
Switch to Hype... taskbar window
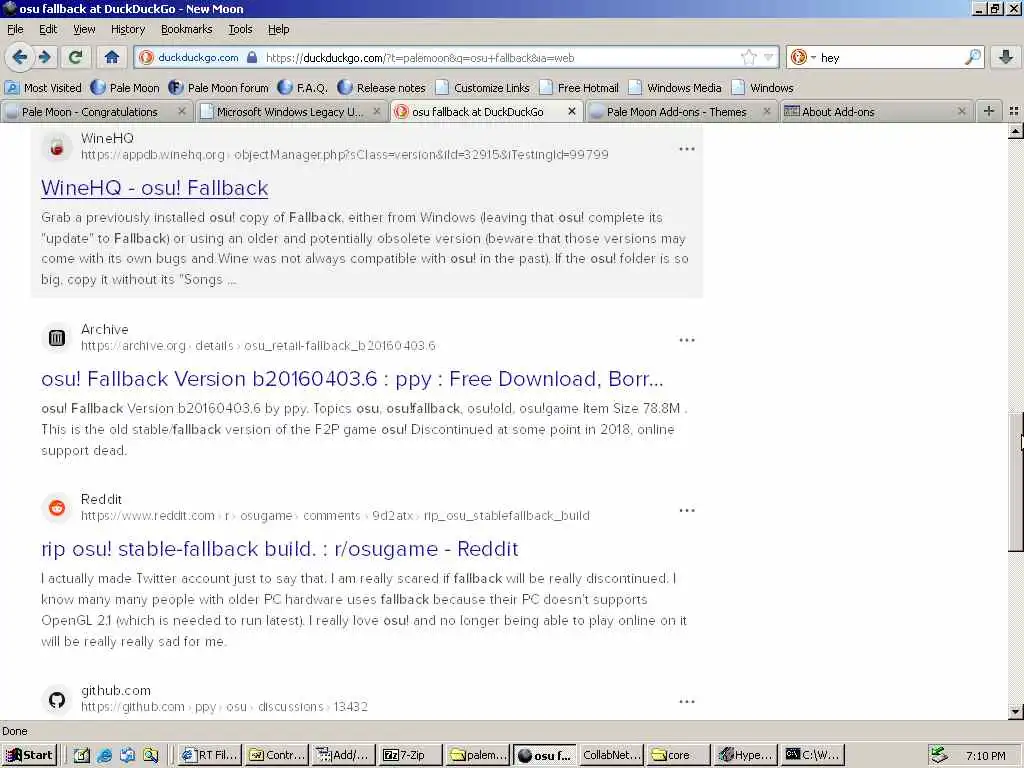(x=746, y=755)
